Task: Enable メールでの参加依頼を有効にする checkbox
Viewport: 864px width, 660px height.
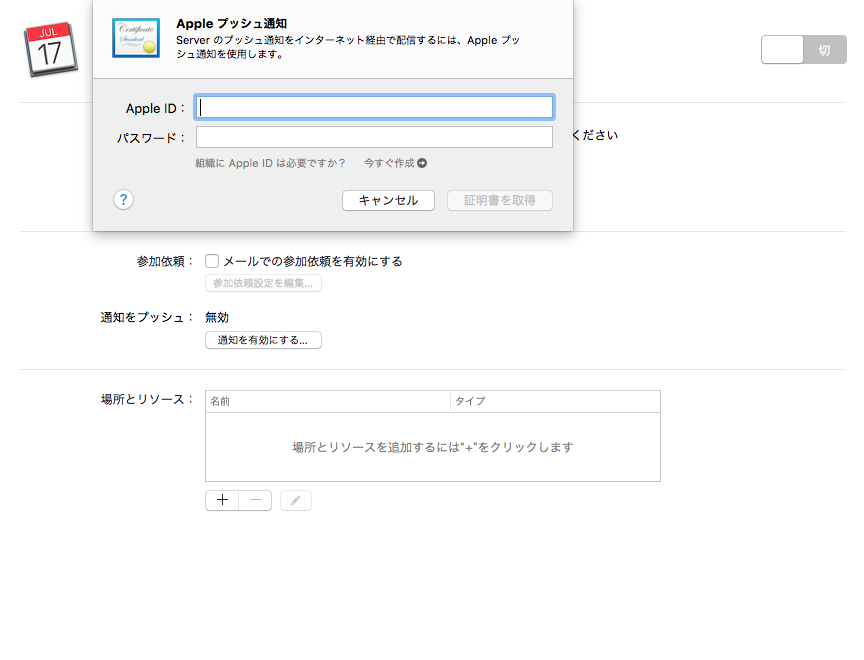Action: click(x=211, y=260)
